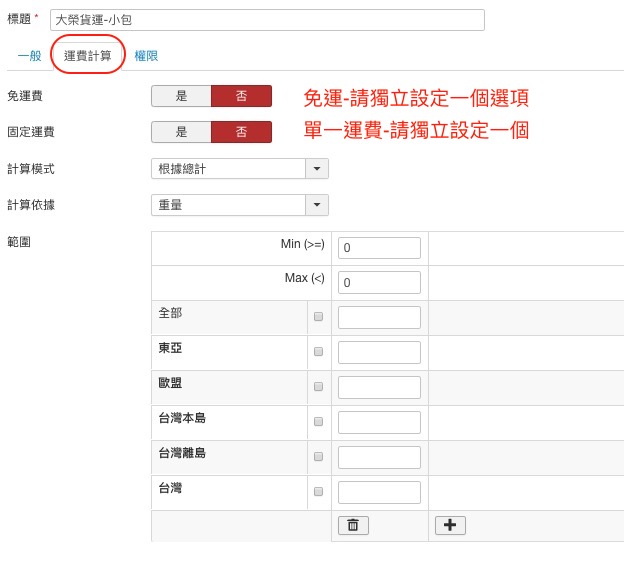Set 免運費 toggle to 否
Image resolution: width=624 pixels, height=562 pixels.
241,96
